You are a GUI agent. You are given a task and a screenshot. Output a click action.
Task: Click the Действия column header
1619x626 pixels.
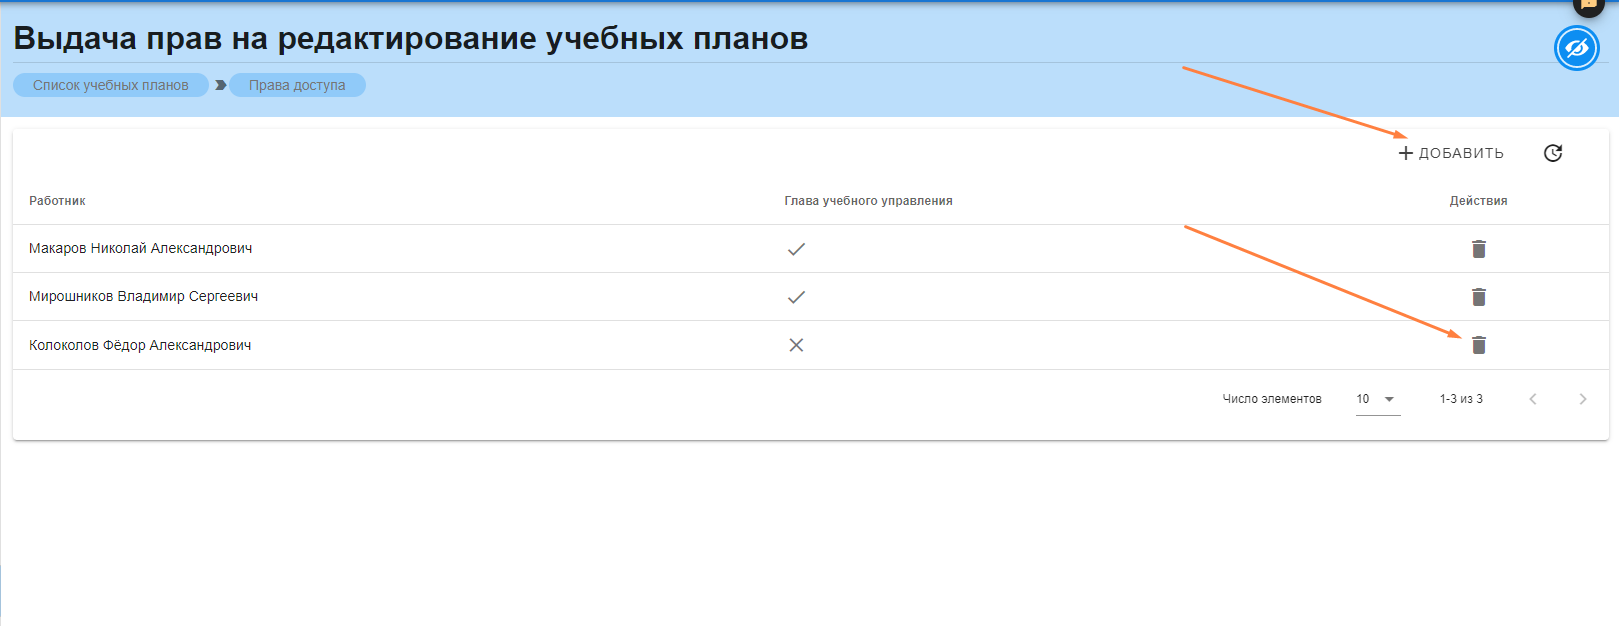1478,201
